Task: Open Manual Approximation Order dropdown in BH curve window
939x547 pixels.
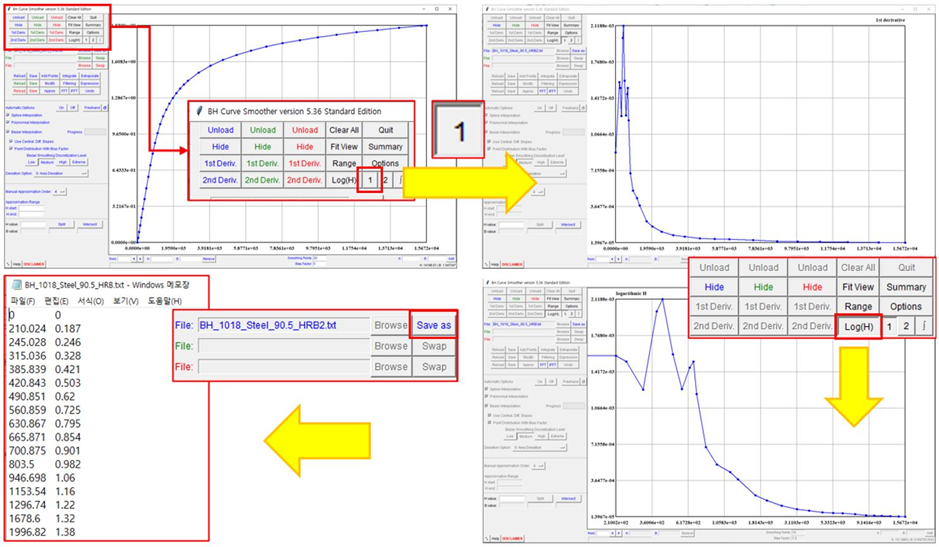Action: pyautogui.click(x=60, y=192)
